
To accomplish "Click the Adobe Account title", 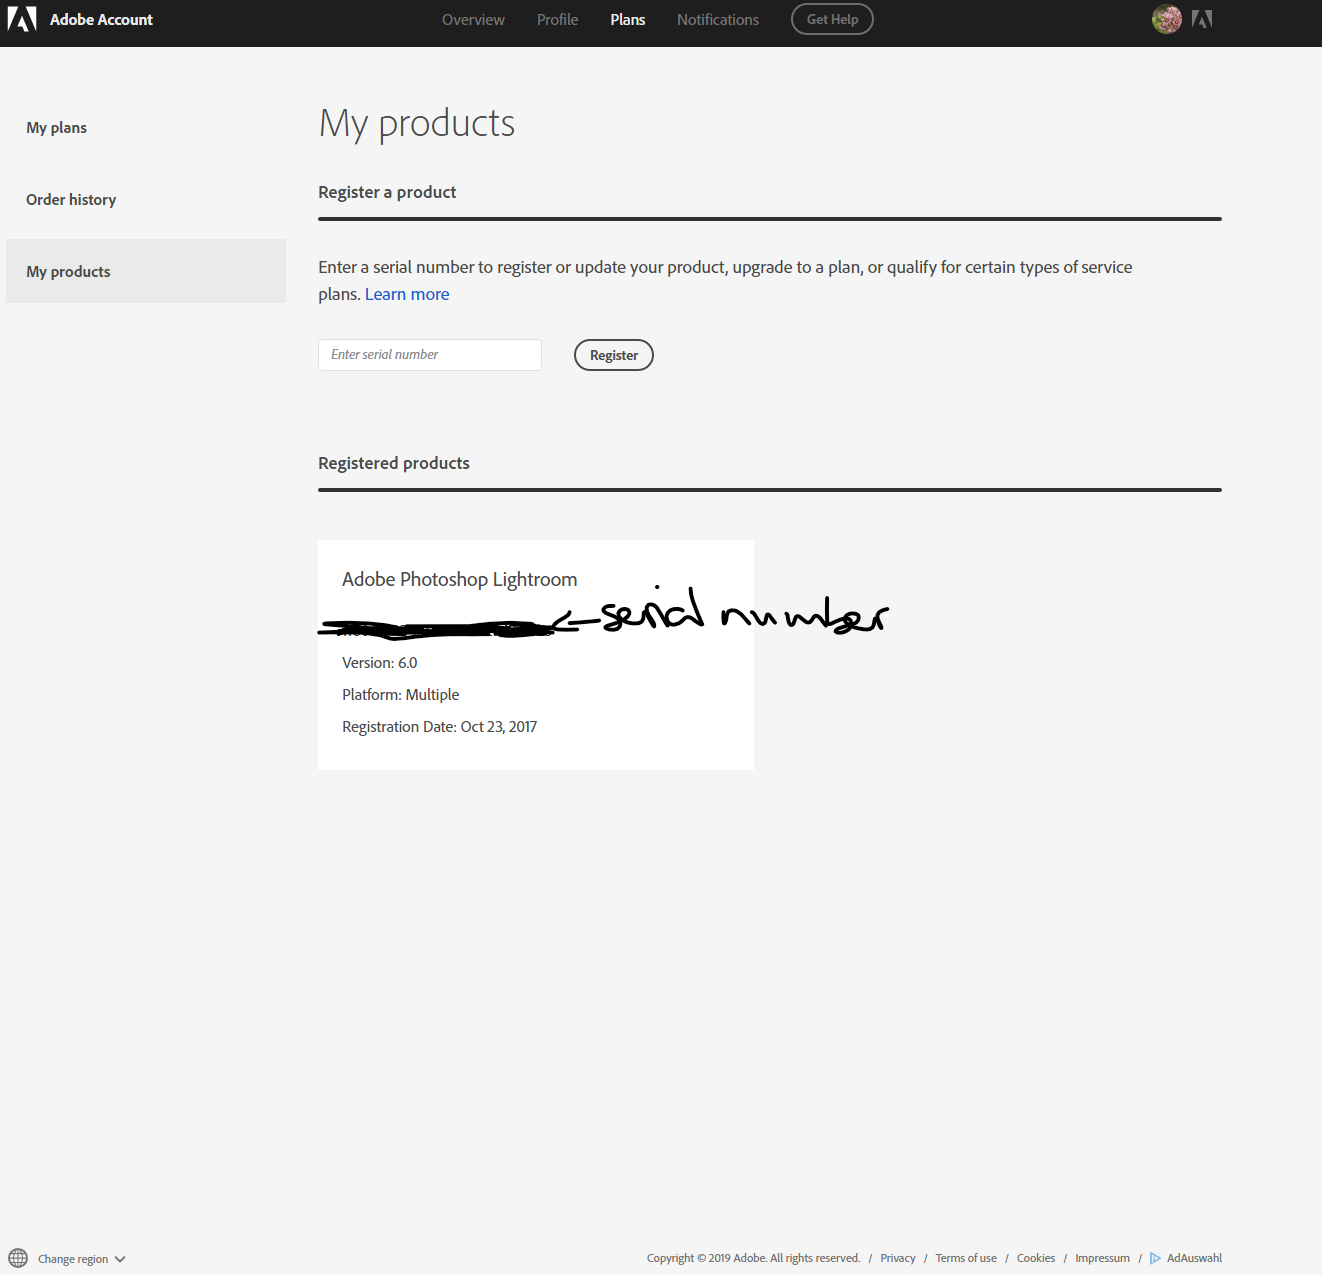I will pyautogui.click(x=101, y=19).
